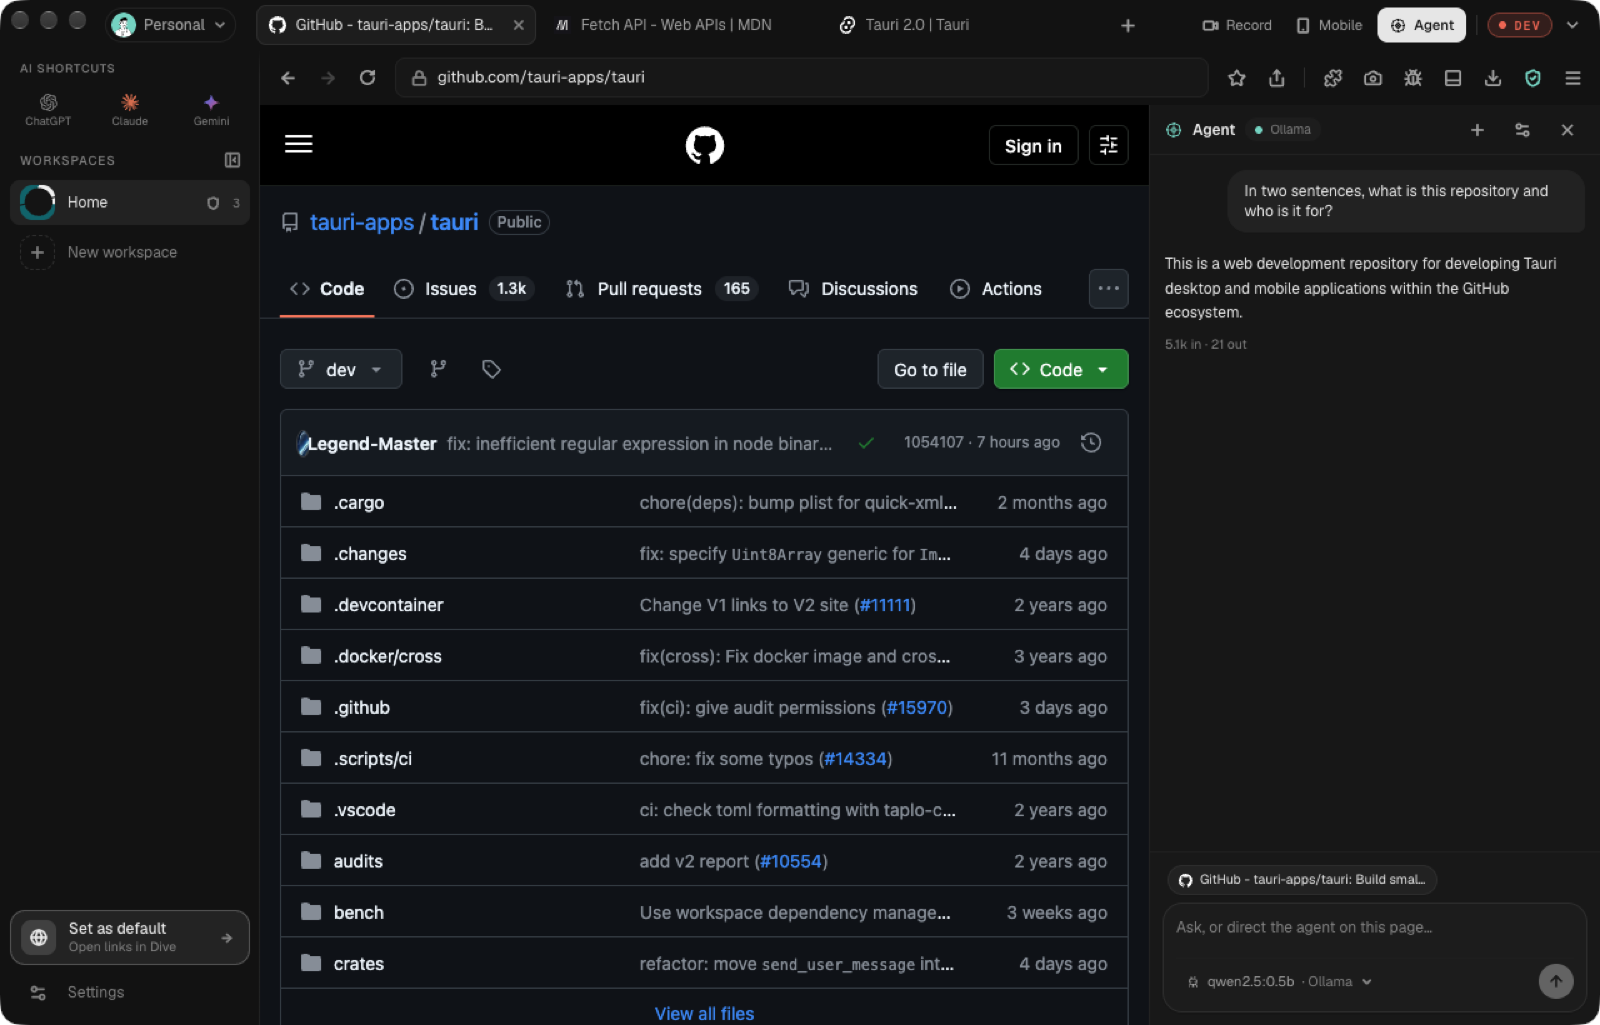The image size is (1600, 1025).
Task: Open the bug debug icon in toolbar
Action: pos(1413,78)
